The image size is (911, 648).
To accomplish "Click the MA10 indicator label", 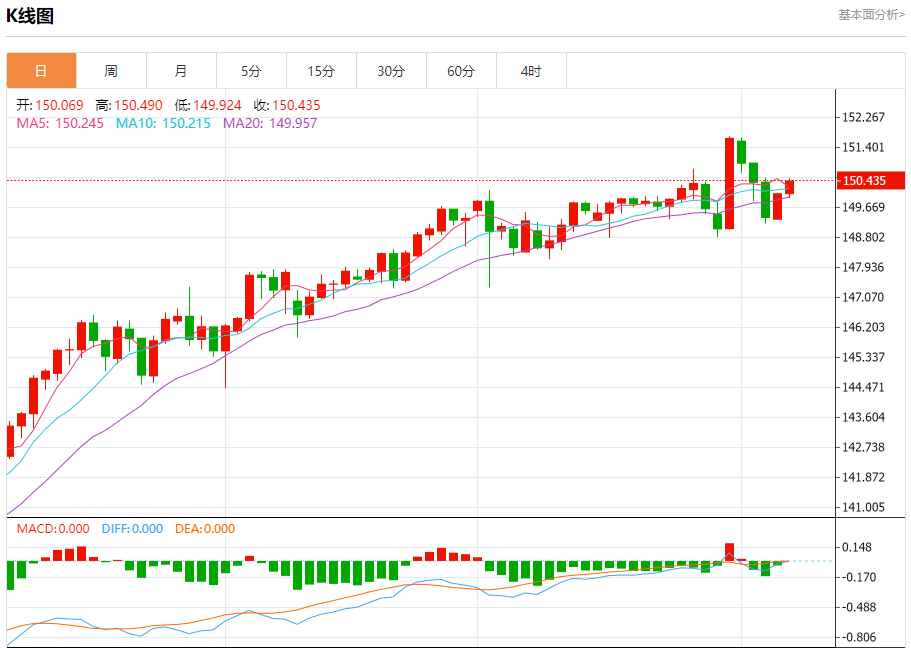I will tap(163, 123).
